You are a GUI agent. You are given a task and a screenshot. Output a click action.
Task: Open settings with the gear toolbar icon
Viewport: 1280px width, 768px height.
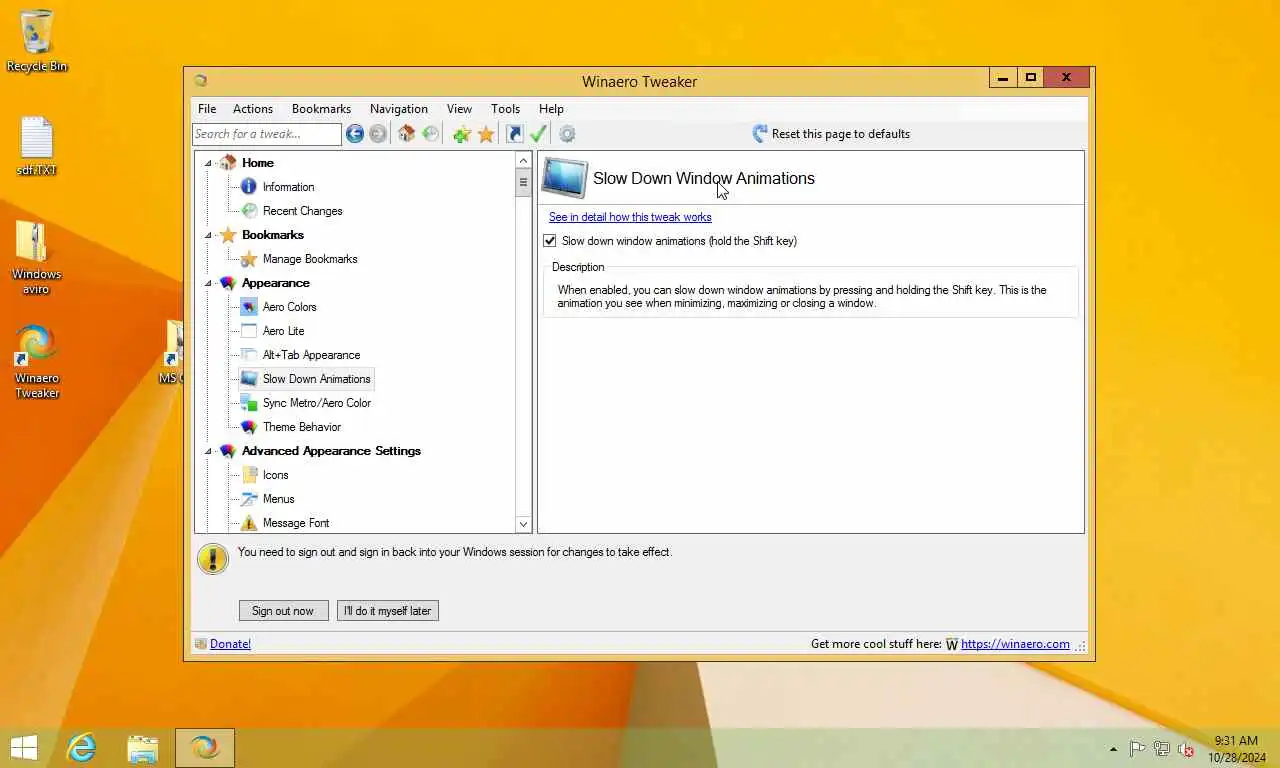tap(567, 134)
